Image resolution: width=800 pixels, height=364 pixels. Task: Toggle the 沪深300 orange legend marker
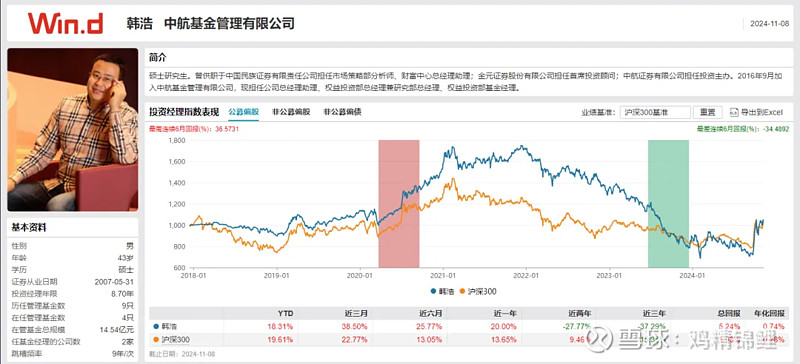[x=463, y=292]
